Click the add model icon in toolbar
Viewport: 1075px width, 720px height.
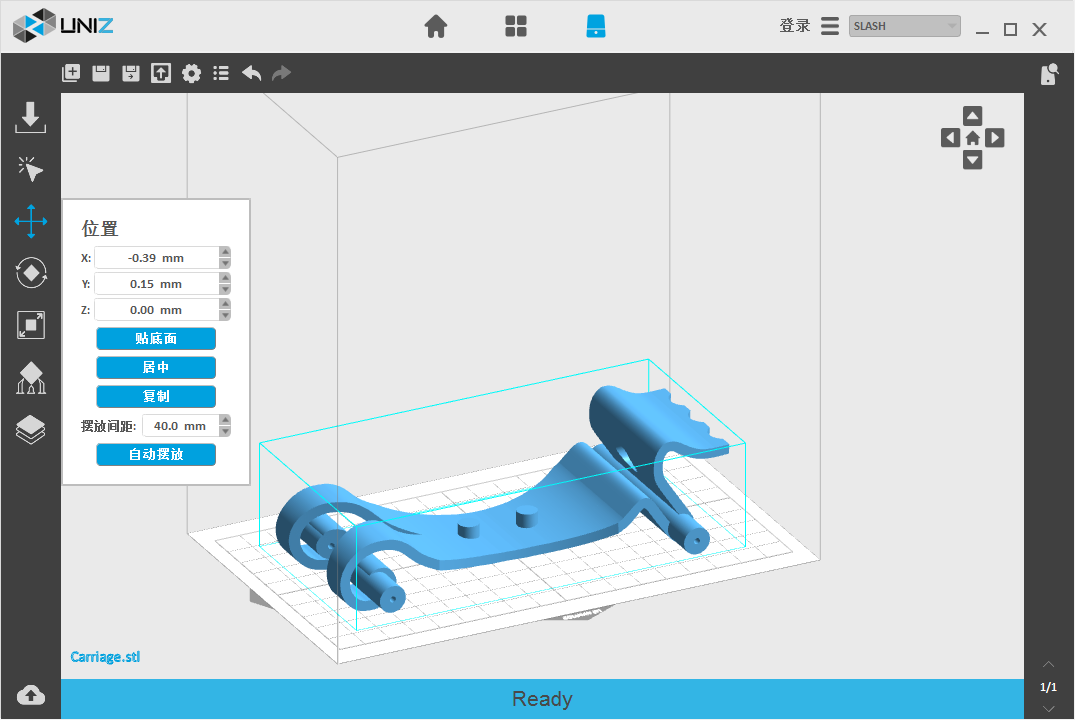point(71,73)
